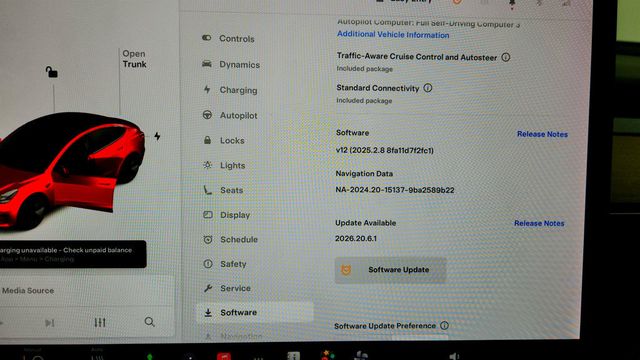This screenshot has width=640, height=360.
Task: Select update version 2026.20.6.1
Action: pos(356,238)
